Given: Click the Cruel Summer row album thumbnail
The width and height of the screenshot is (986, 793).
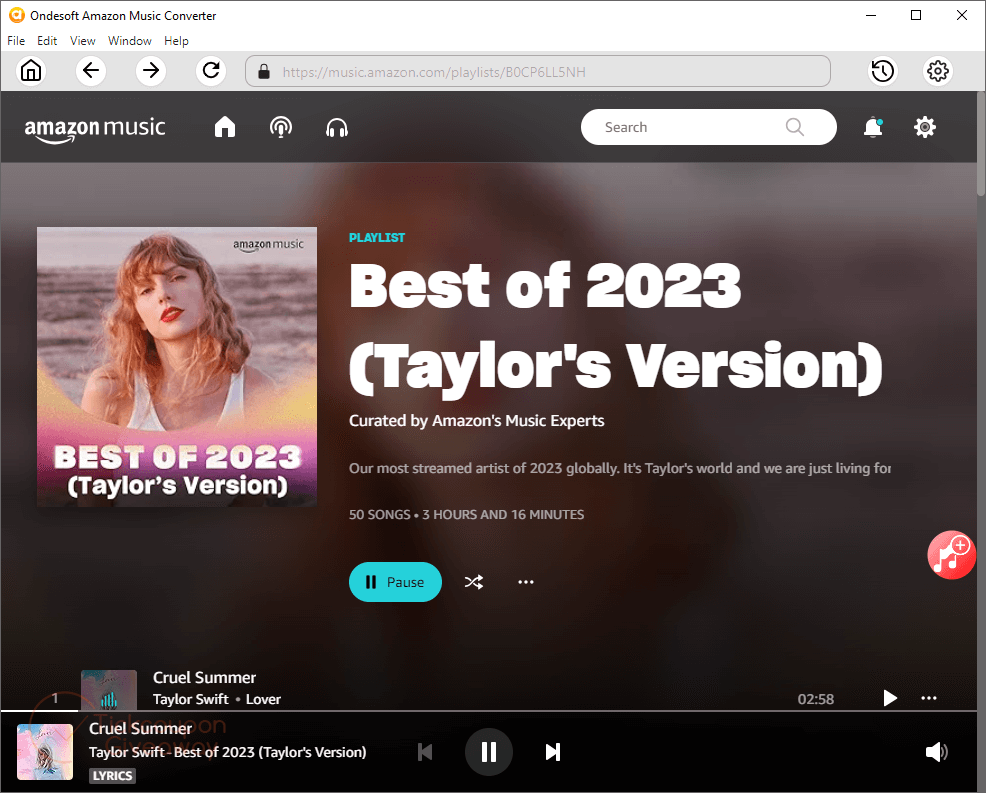Looking at the screenshot, I should (109, 690).
